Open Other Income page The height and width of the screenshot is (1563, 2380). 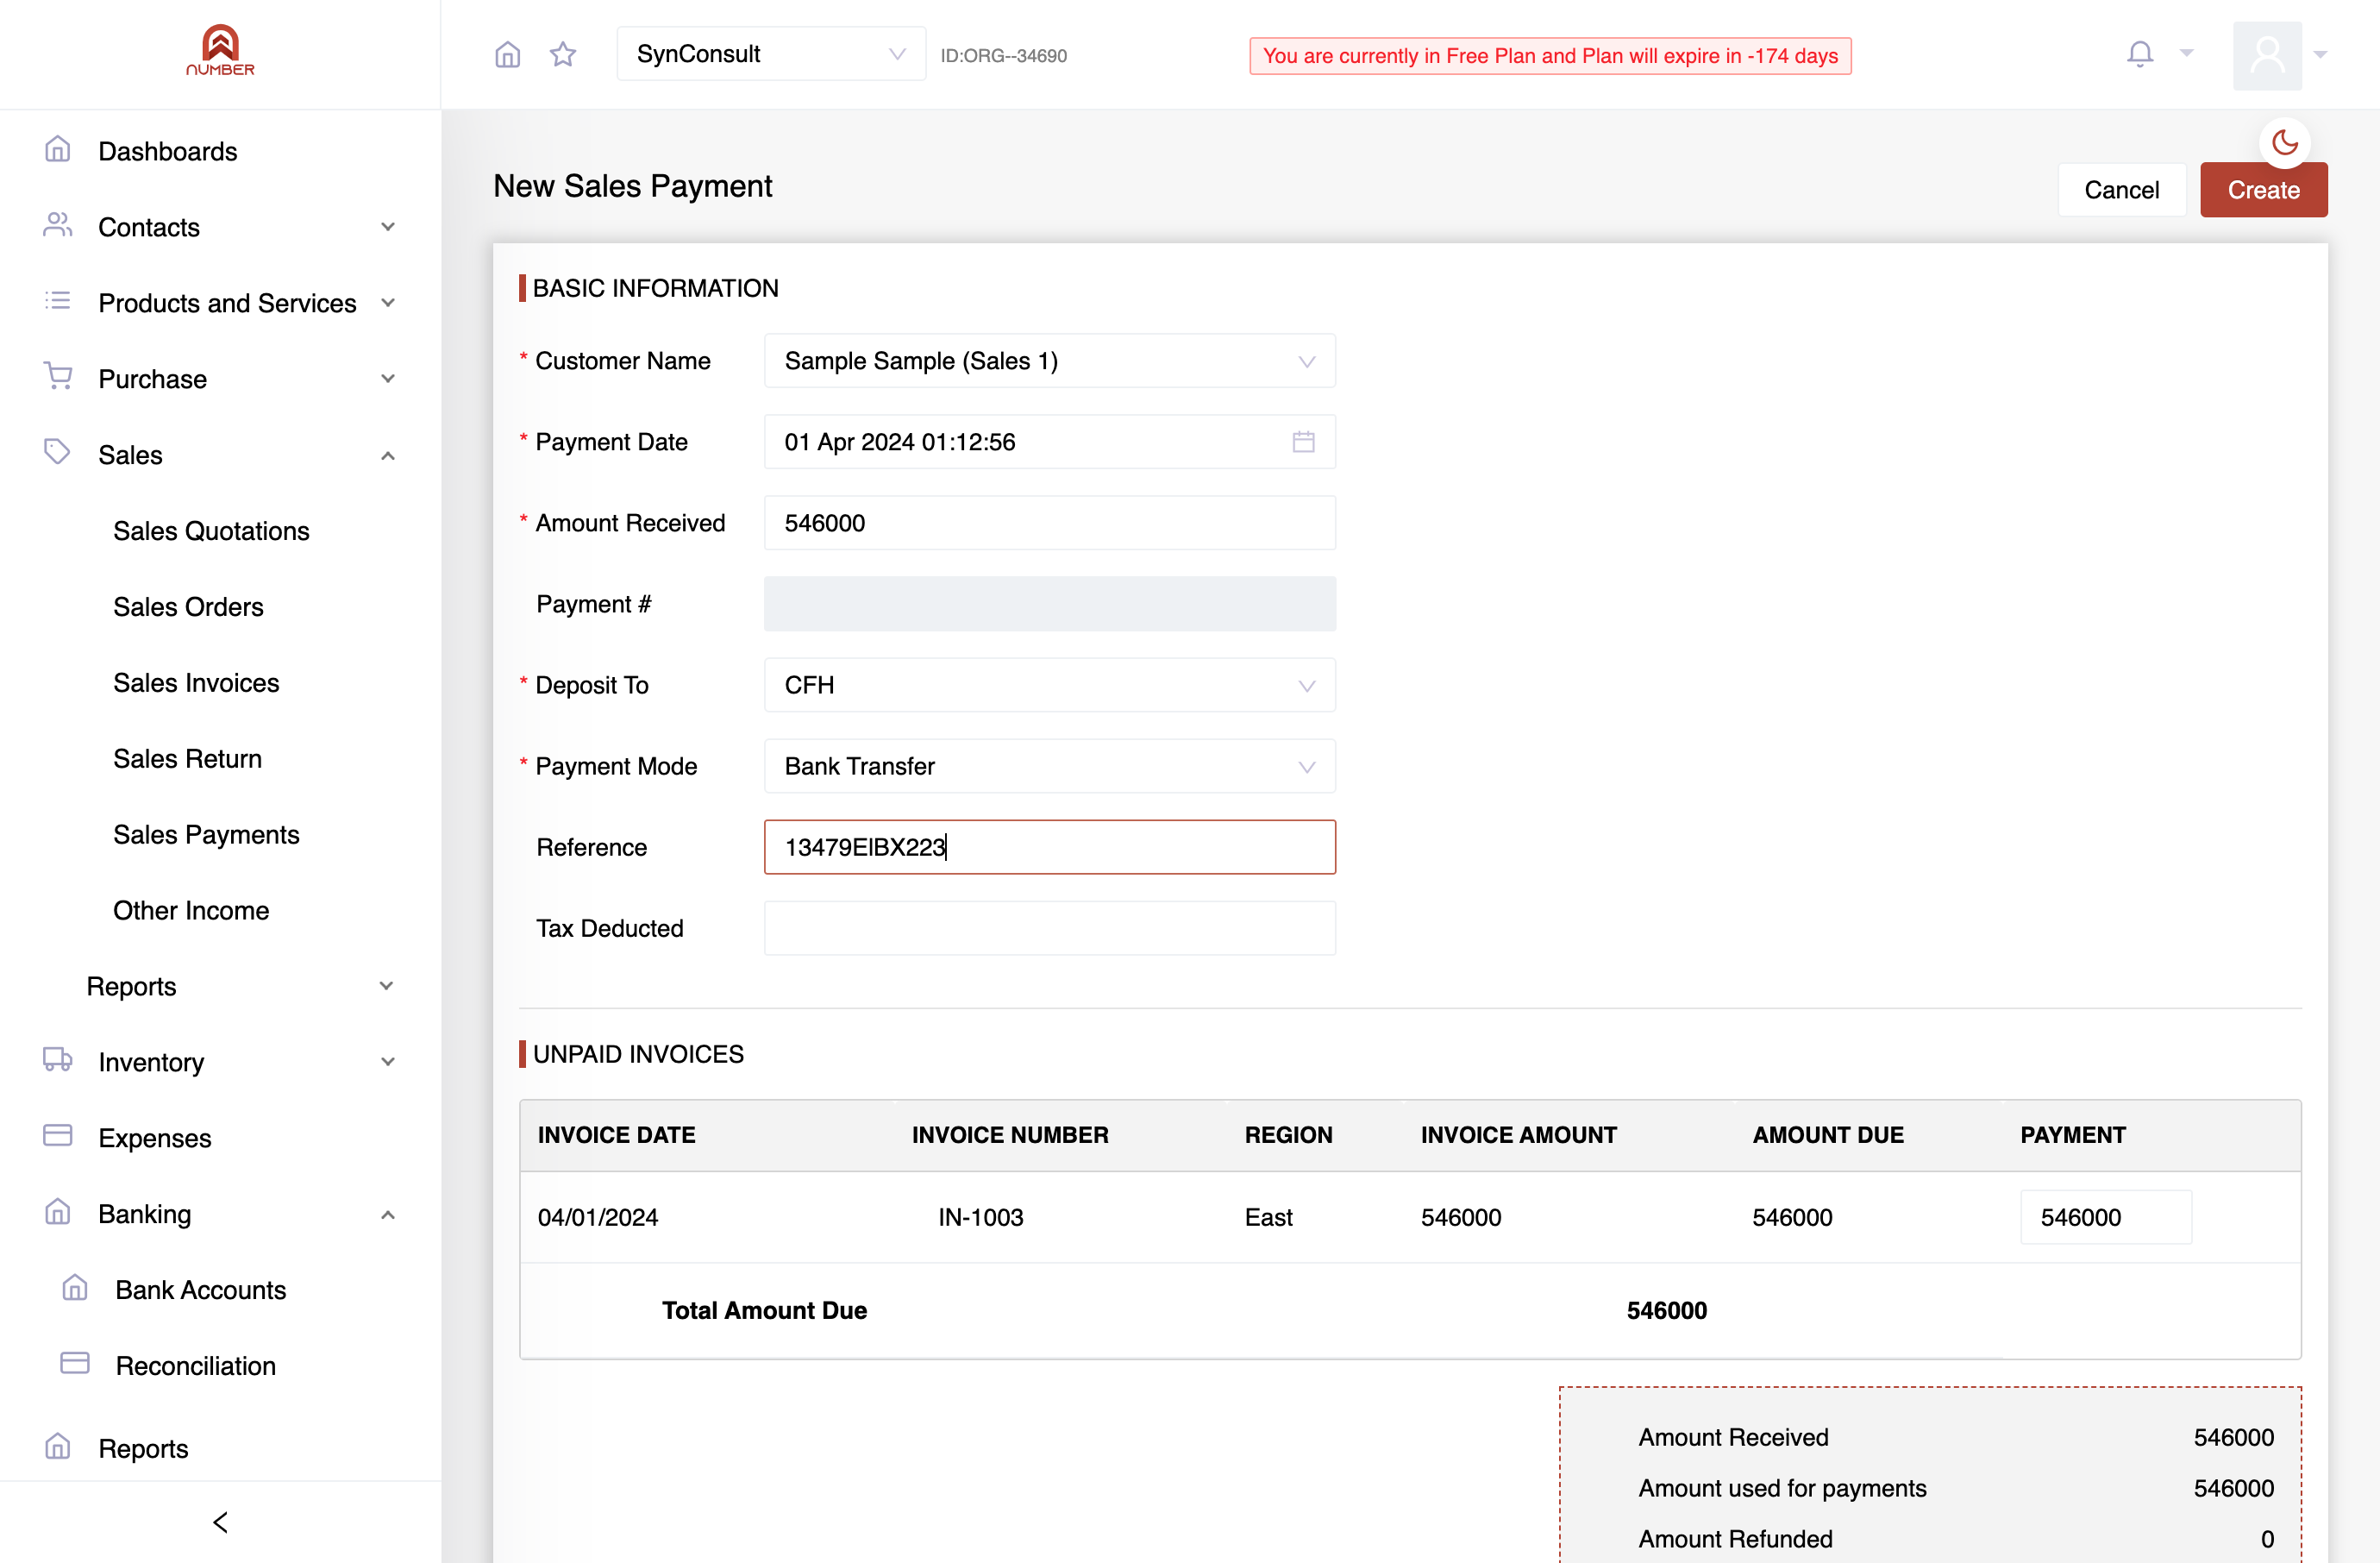[191, 911]
